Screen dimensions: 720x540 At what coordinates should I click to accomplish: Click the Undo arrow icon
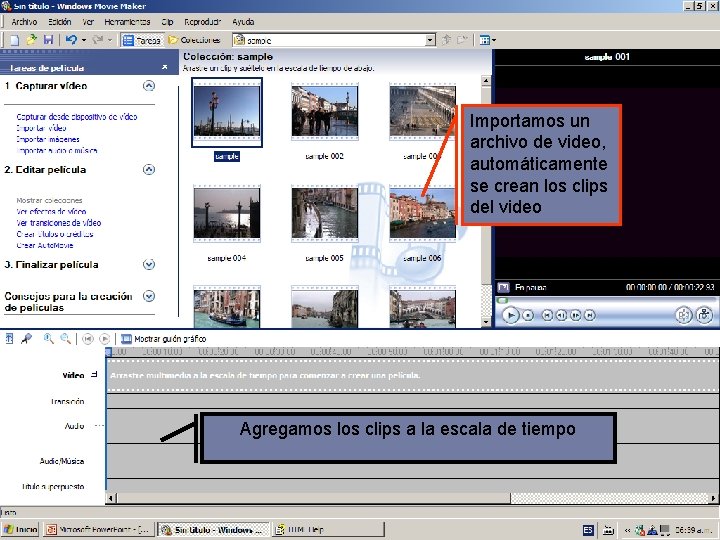(x=71, y=40)
